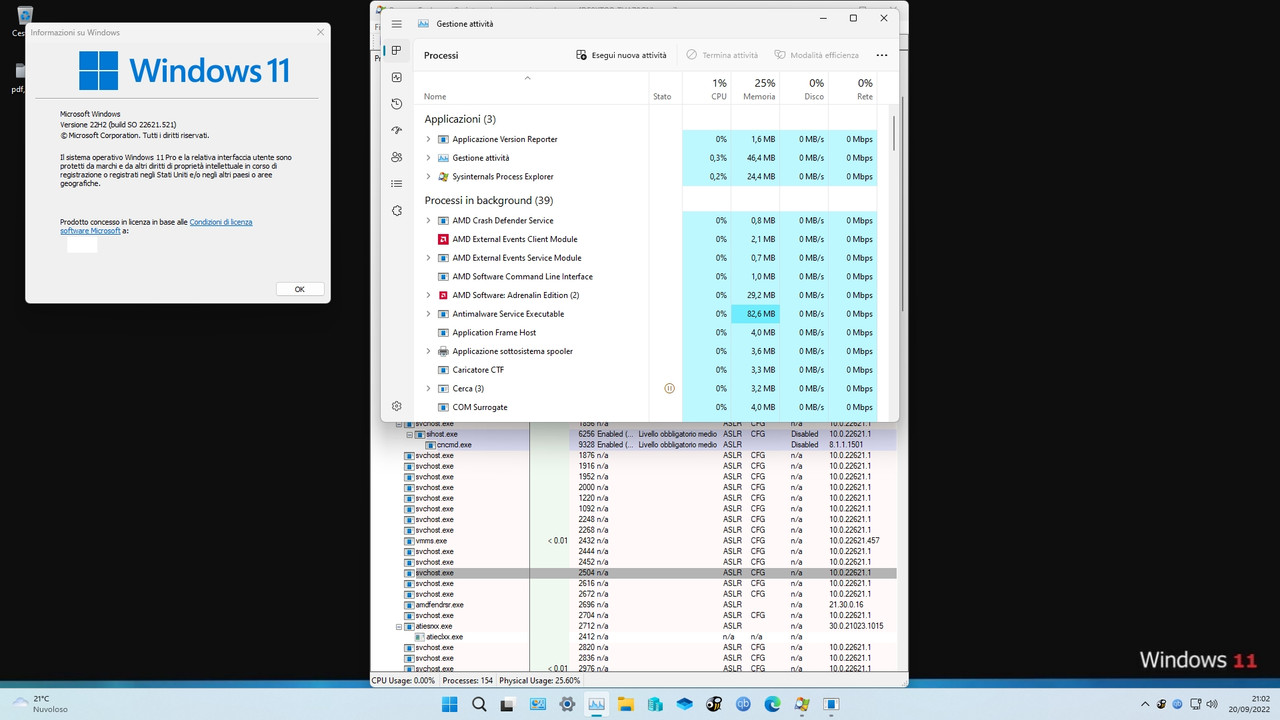Viewport: 1280px width, 720px height.
Task: Open Services page in Task Manager sidebar
Action: (397, 211)
